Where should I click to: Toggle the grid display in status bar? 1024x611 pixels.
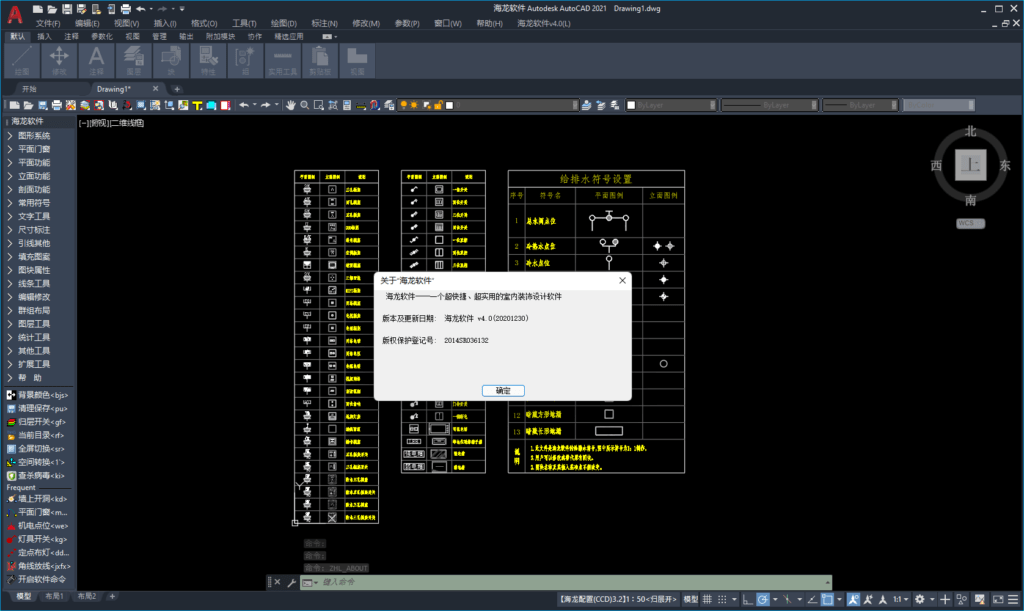click(x=708, y=599)
